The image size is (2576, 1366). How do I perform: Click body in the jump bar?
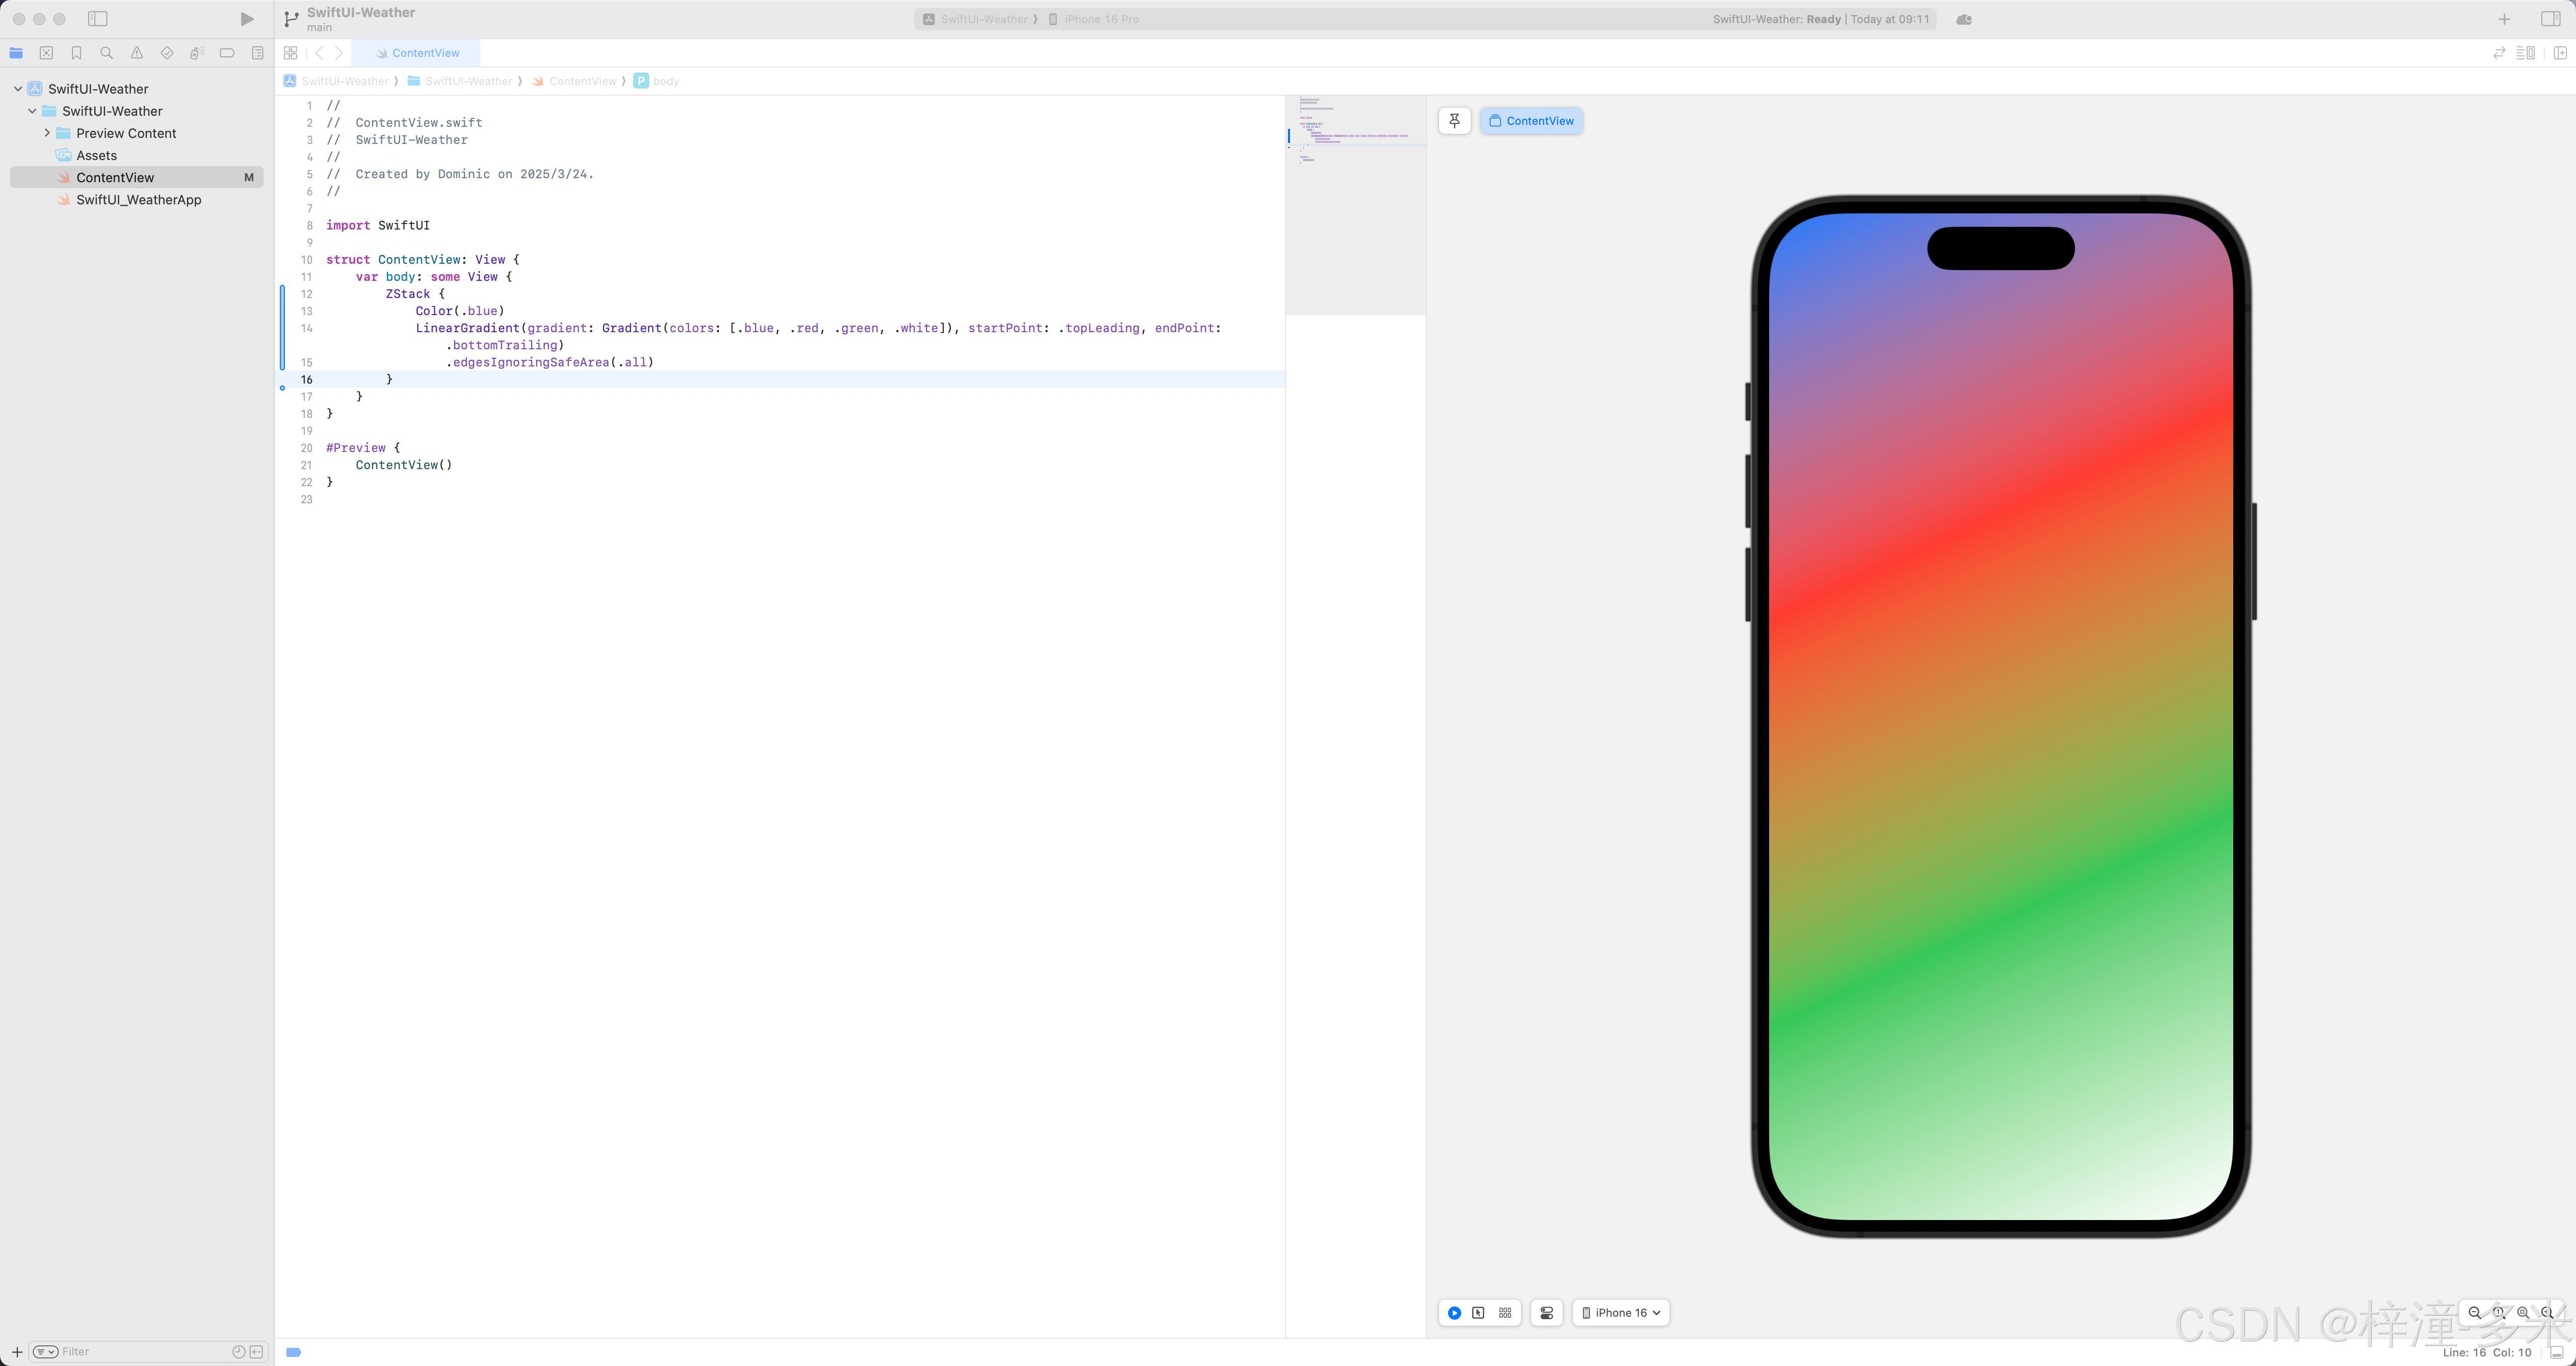tap(665, 81)
